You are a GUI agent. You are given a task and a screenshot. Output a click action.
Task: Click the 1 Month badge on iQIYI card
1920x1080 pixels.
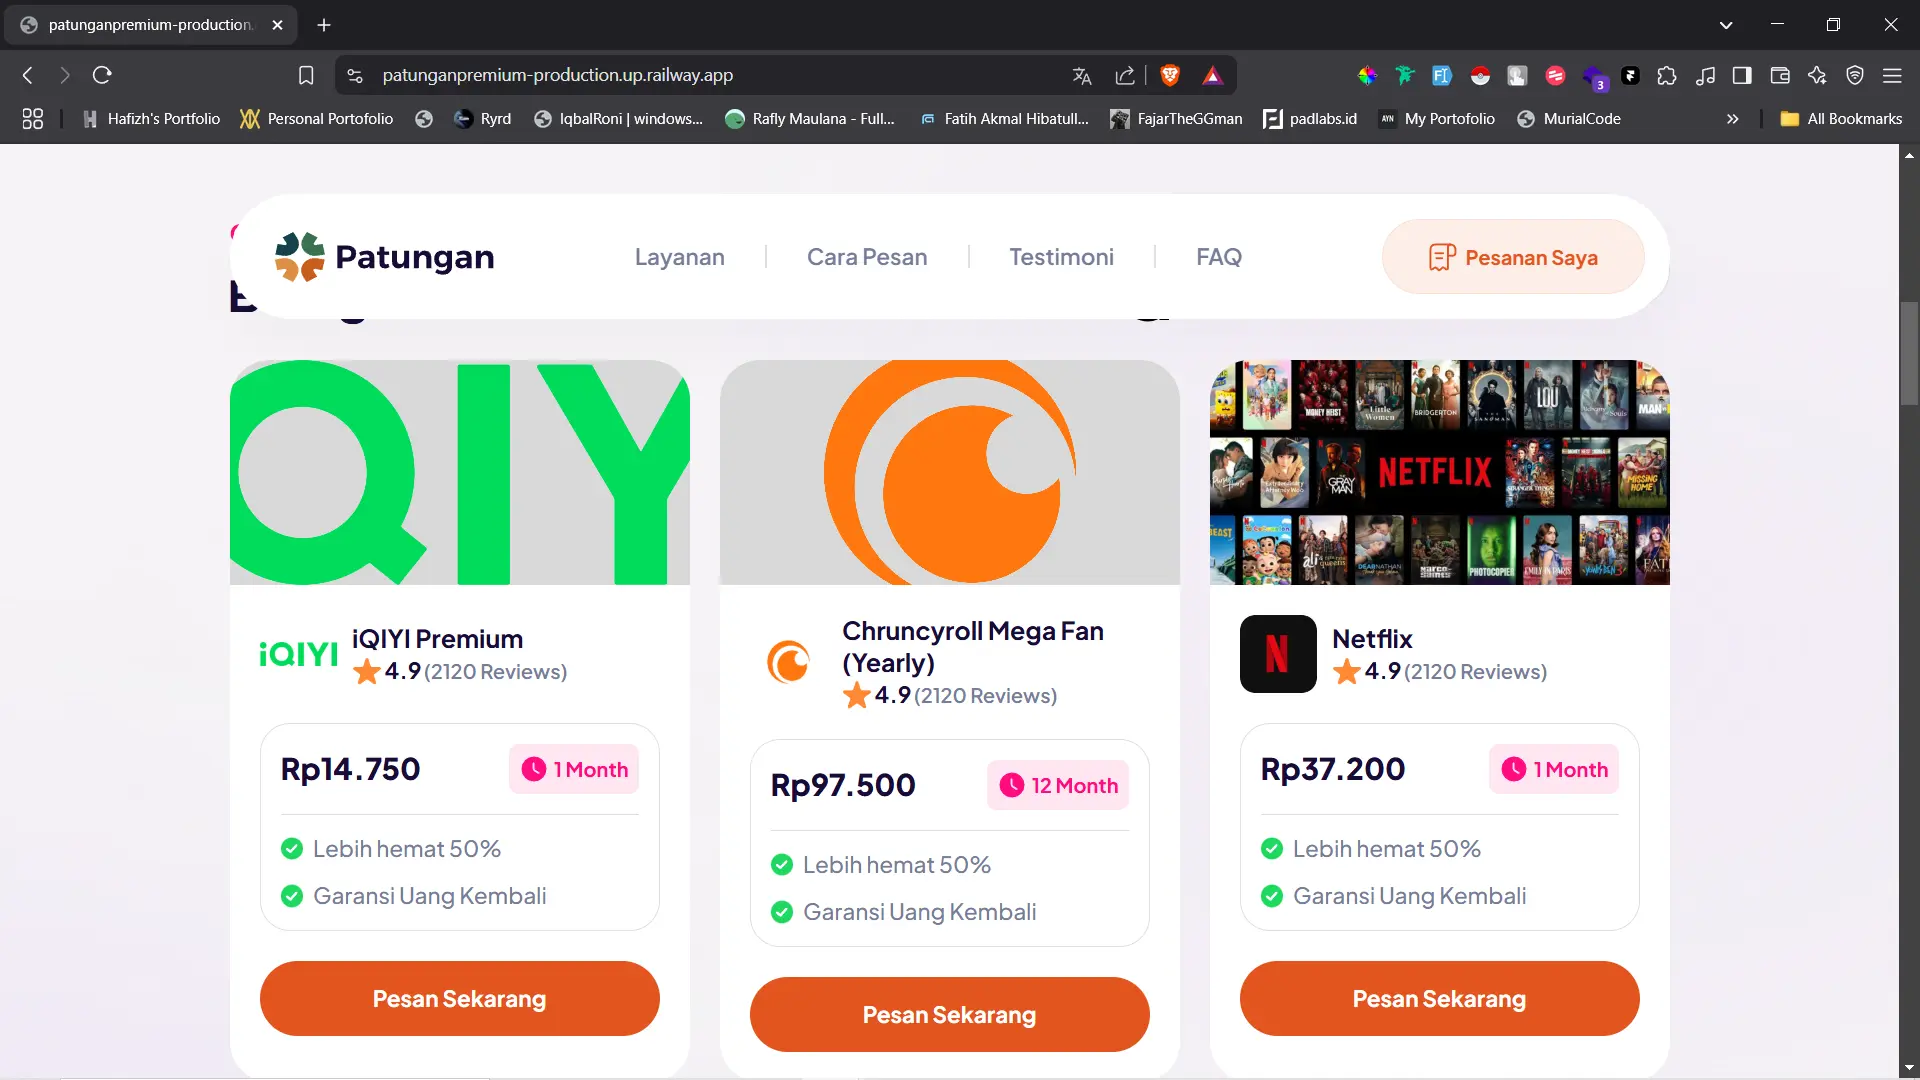(574, 769)
